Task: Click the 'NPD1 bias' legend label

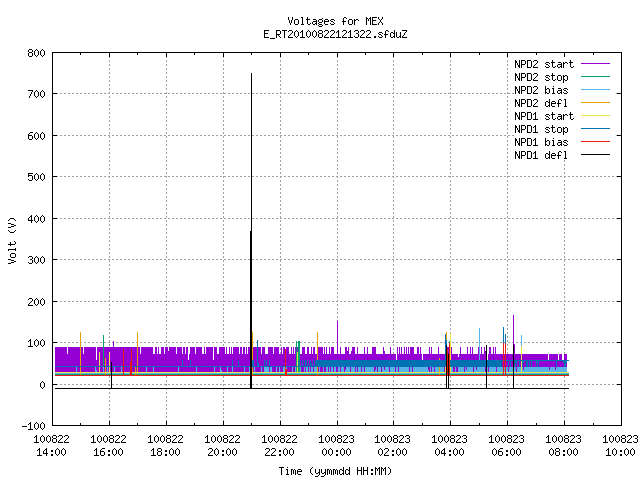Action: tap(541, 142)
